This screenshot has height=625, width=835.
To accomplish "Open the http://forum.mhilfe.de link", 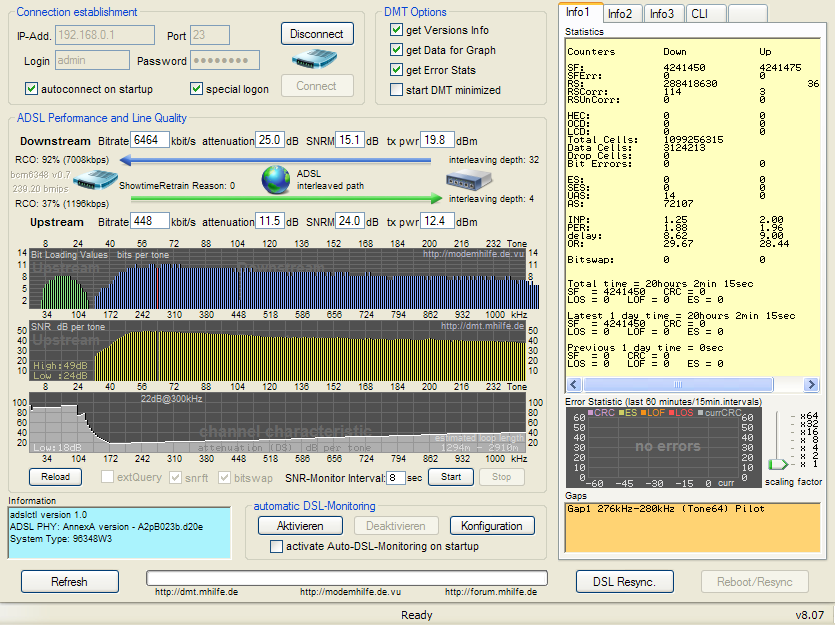I will point(490,592).
